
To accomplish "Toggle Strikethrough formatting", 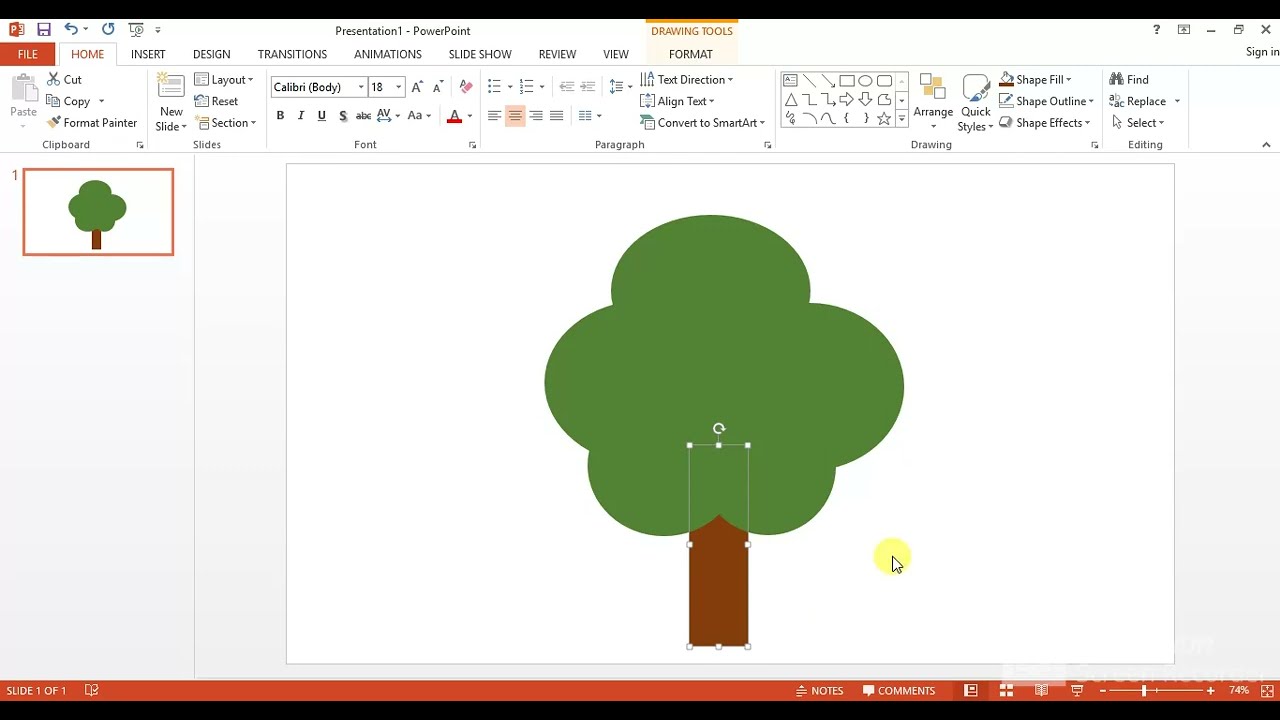I will 364,116.
